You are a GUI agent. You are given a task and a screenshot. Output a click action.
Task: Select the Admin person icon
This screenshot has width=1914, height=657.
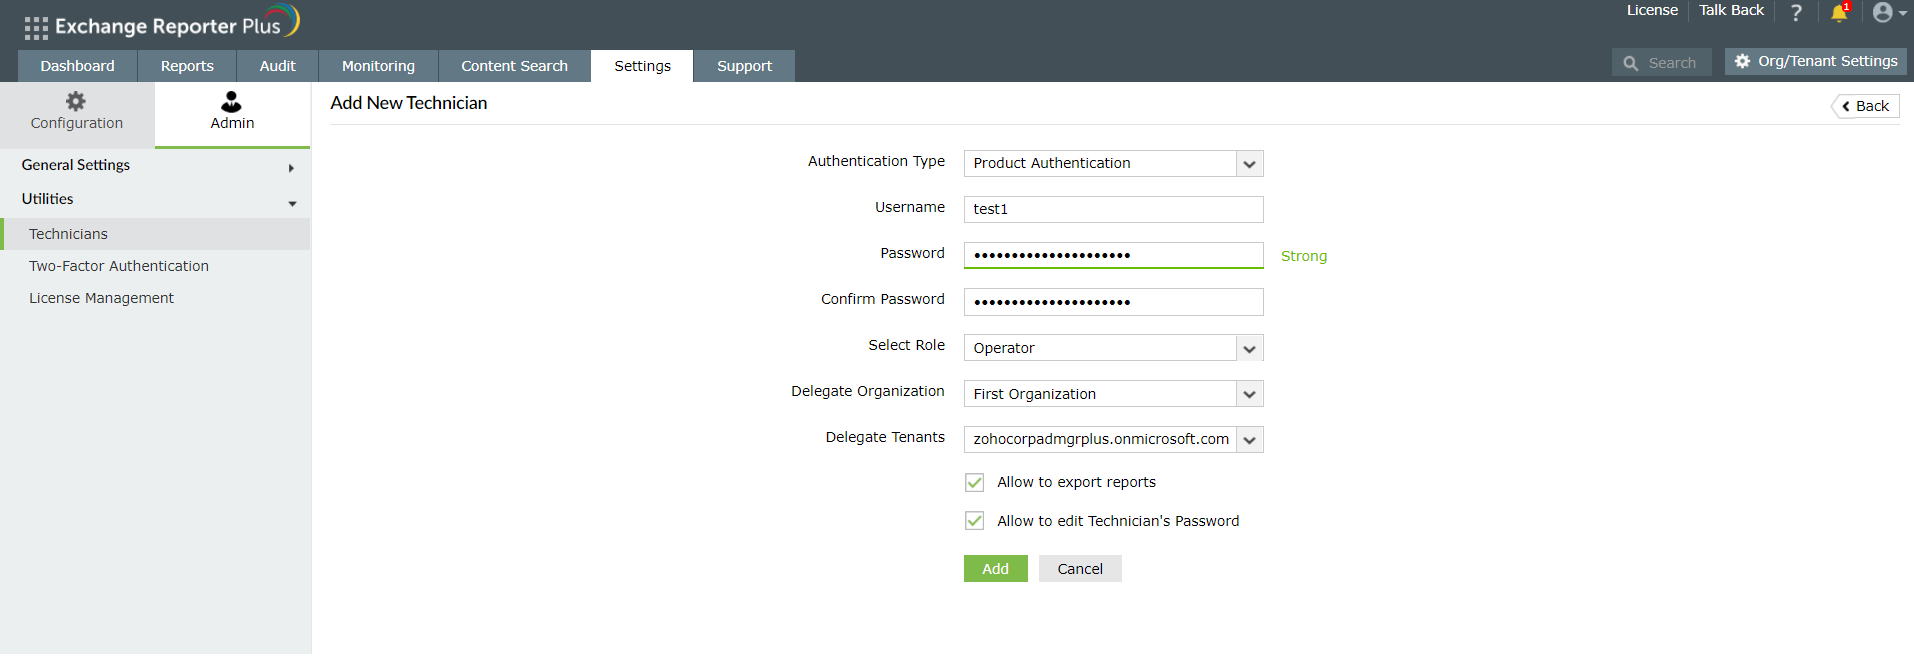tap(231, 101)
